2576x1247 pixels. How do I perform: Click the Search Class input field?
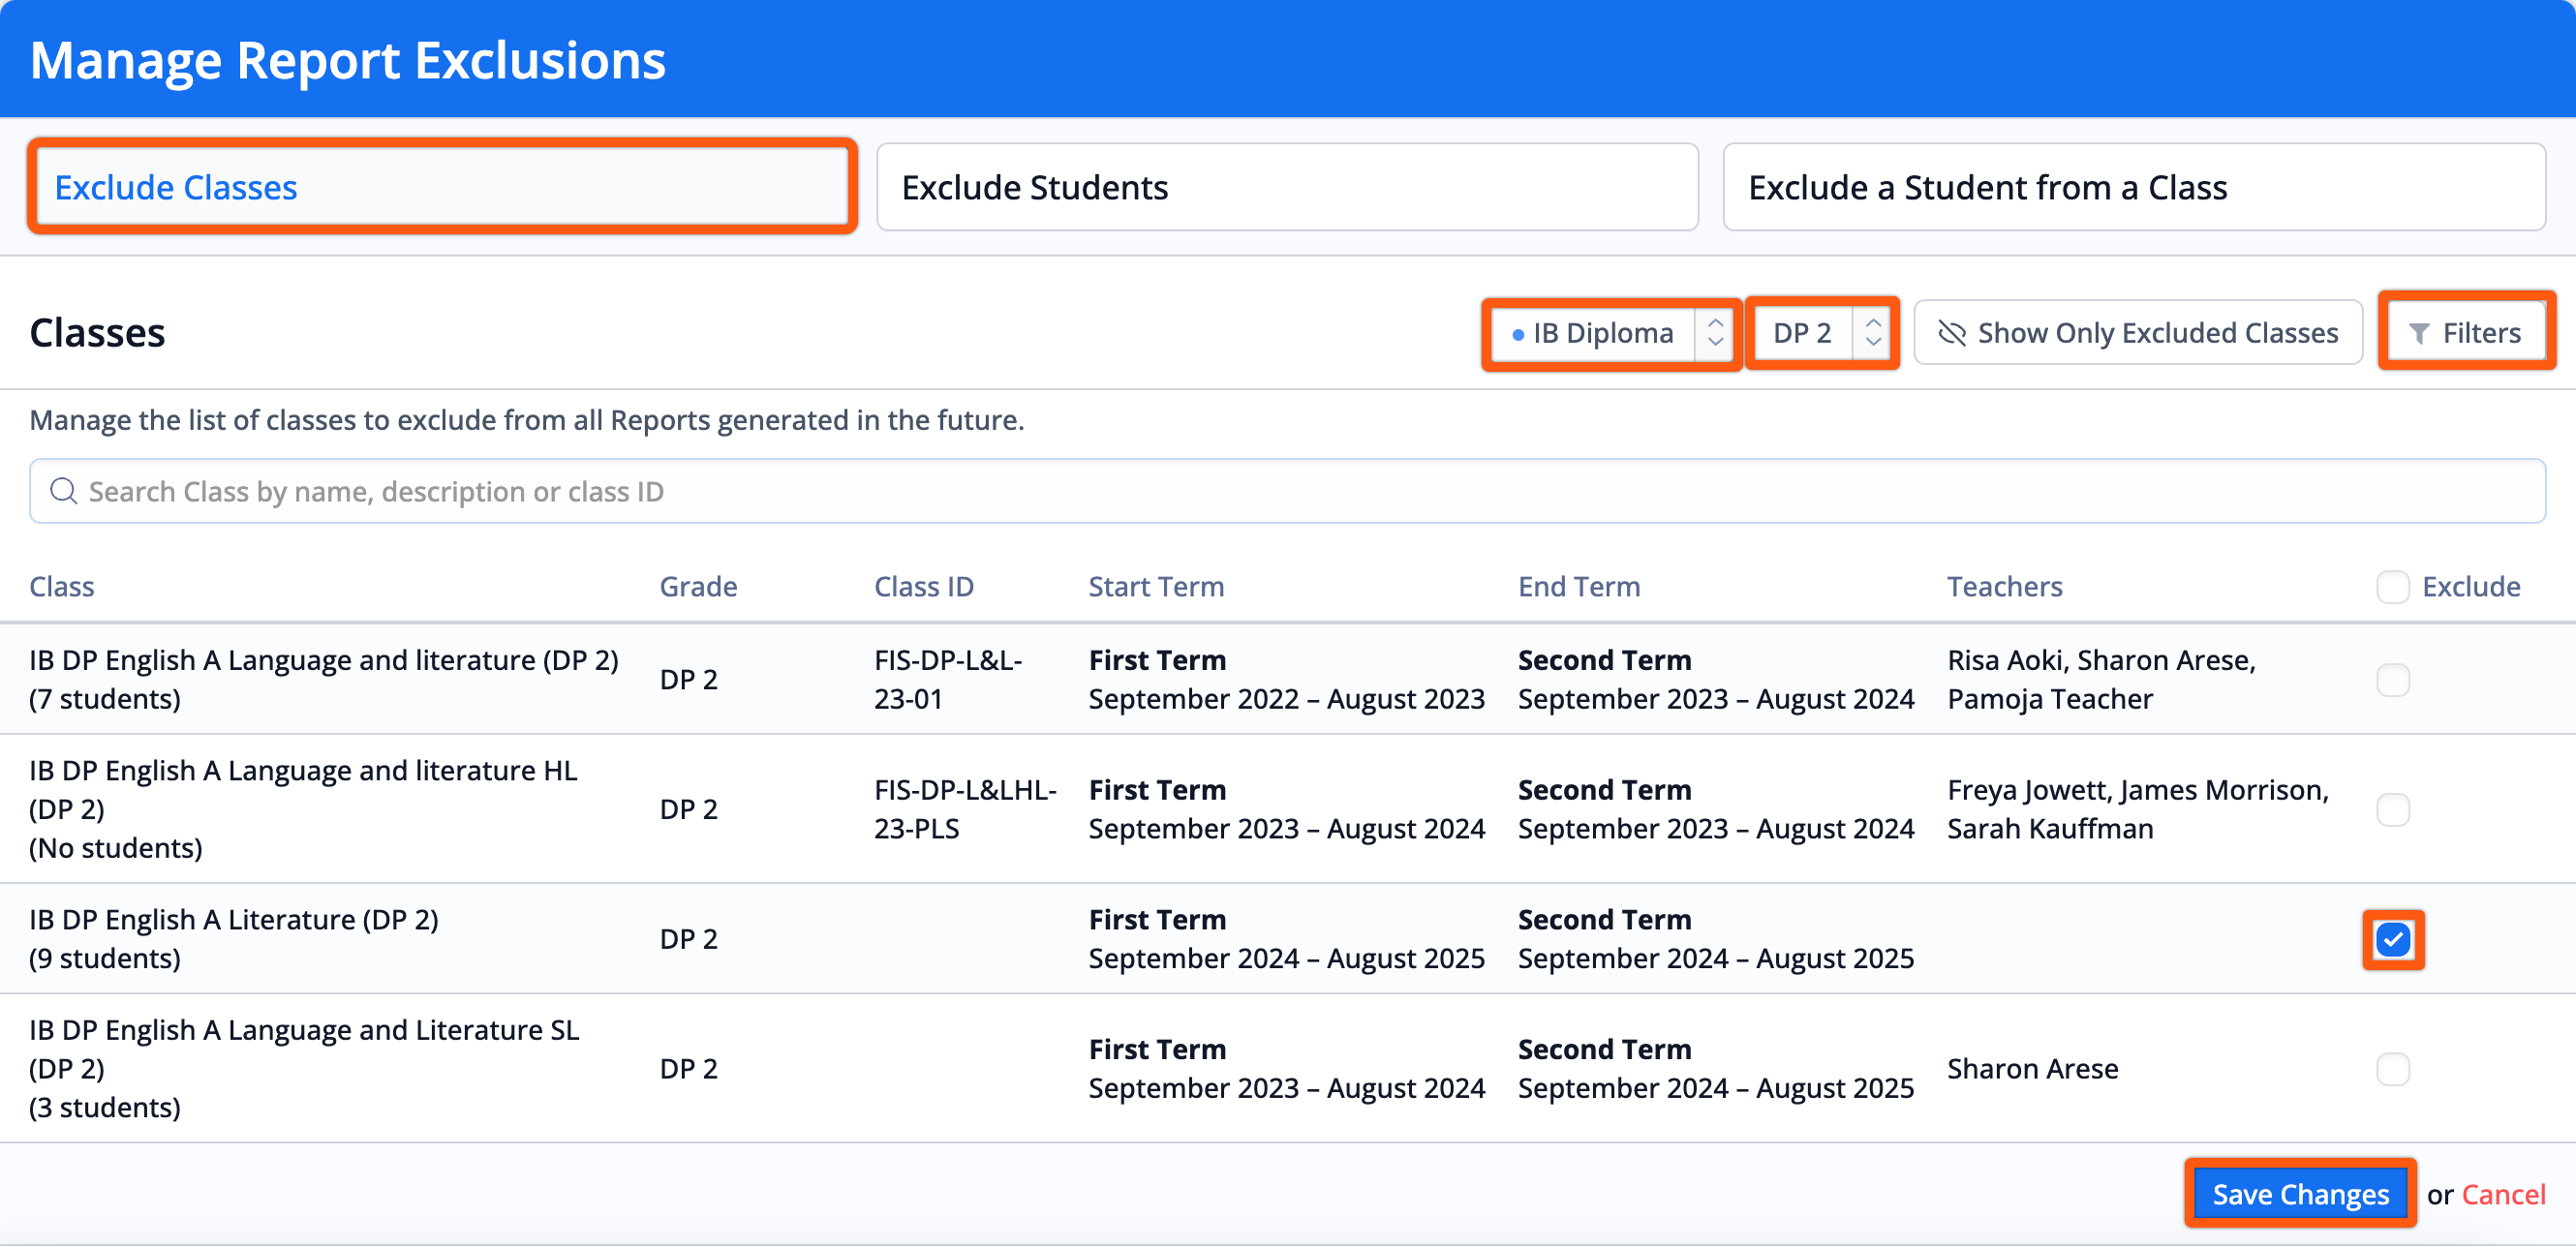click(x=1287, y=491)
